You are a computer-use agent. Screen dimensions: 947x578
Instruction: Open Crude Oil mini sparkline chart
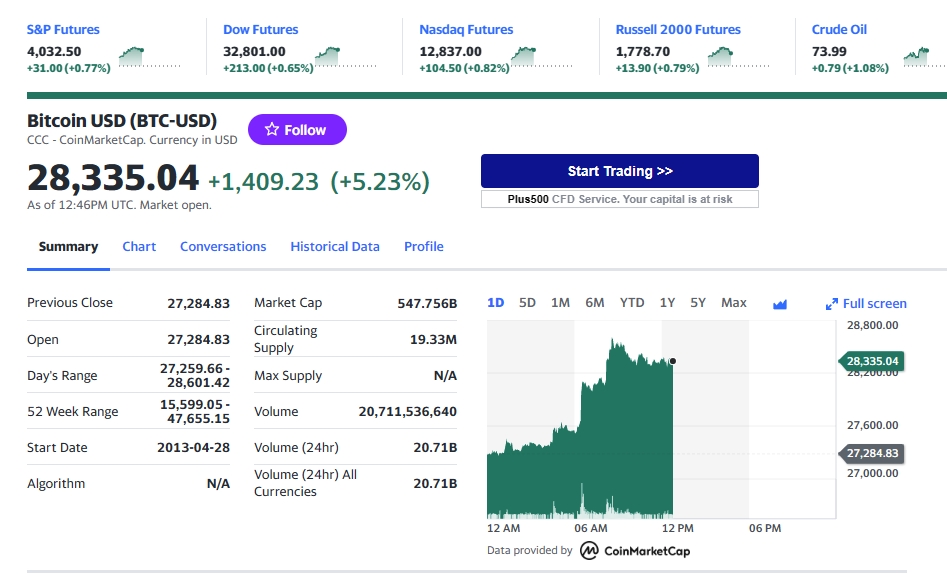(x=925, y=57)
